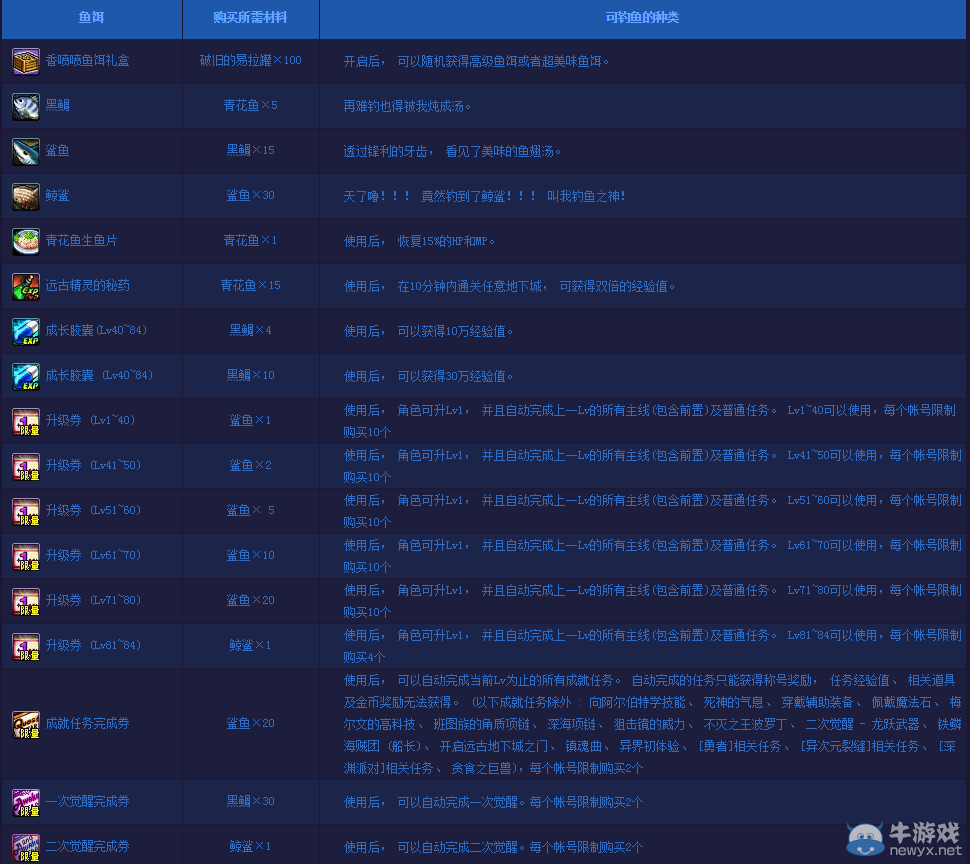
Task: Click the 二次觉醒完成券 icon
Action: pos(26,846)
